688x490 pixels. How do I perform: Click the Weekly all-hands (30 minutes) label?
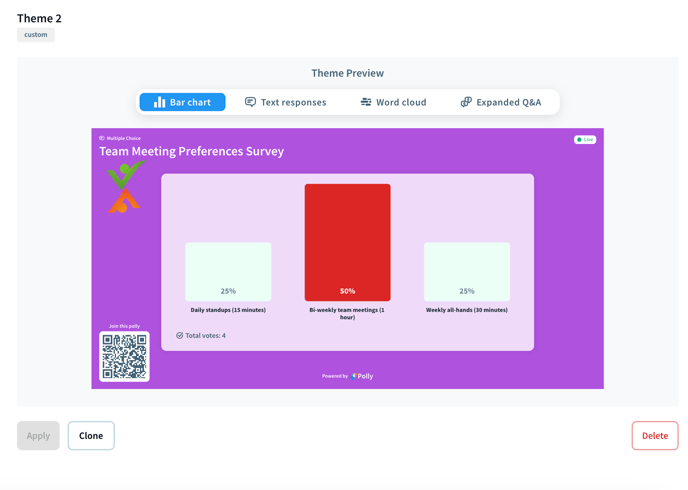coord(467,310)
